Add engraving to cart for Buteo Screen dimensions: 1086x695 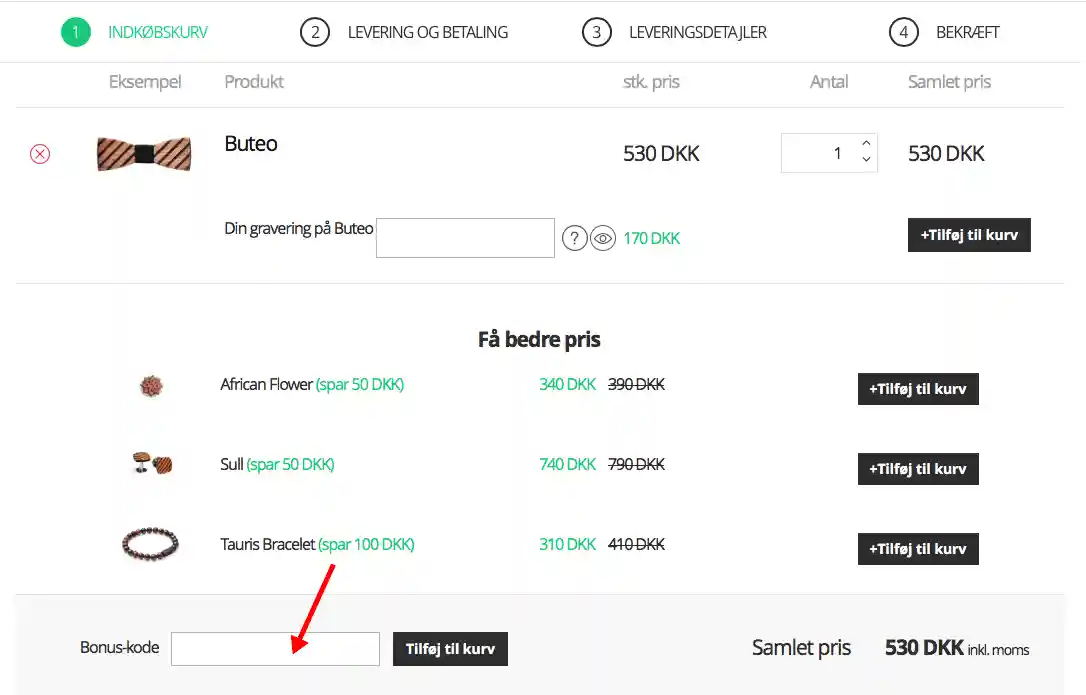coord(969,235)
